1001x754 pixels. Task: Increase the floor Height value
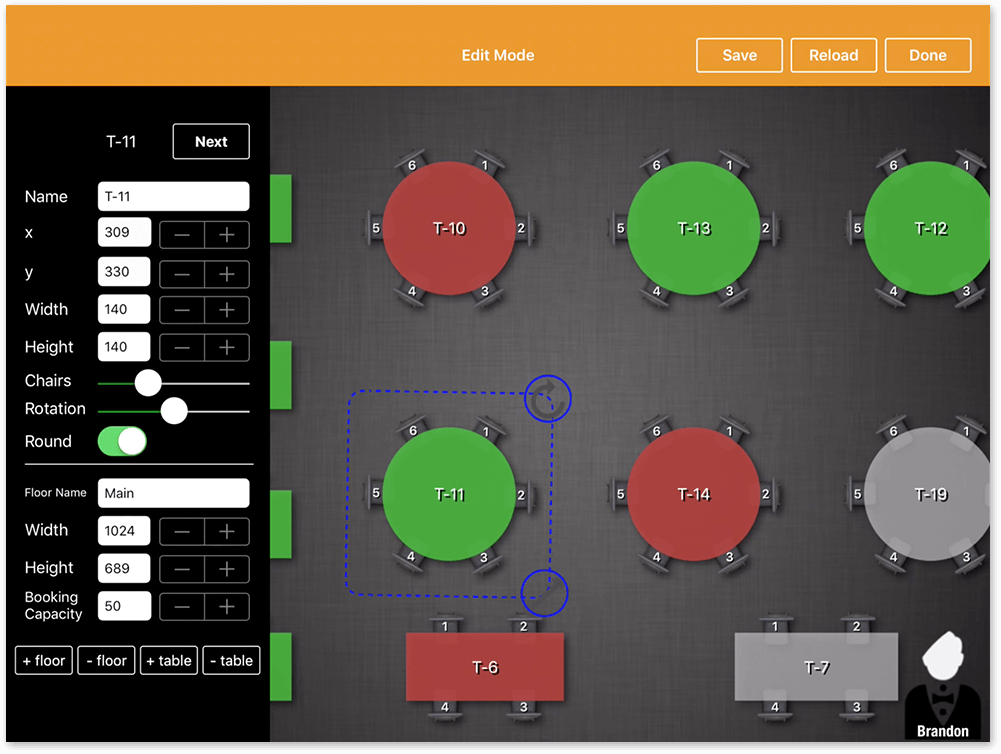(227, 569)
